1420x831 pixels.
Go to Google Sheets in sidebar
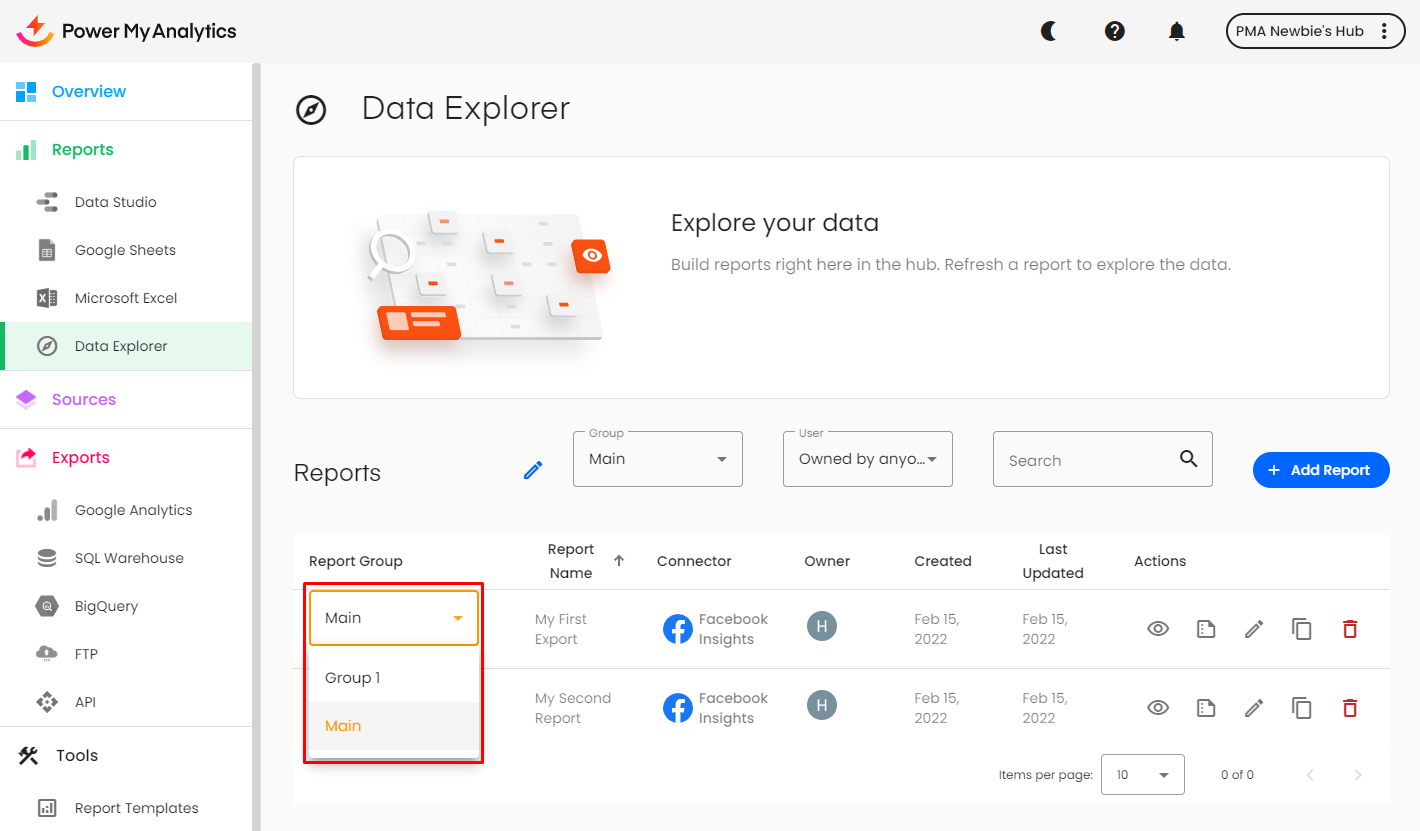(125, 250)
